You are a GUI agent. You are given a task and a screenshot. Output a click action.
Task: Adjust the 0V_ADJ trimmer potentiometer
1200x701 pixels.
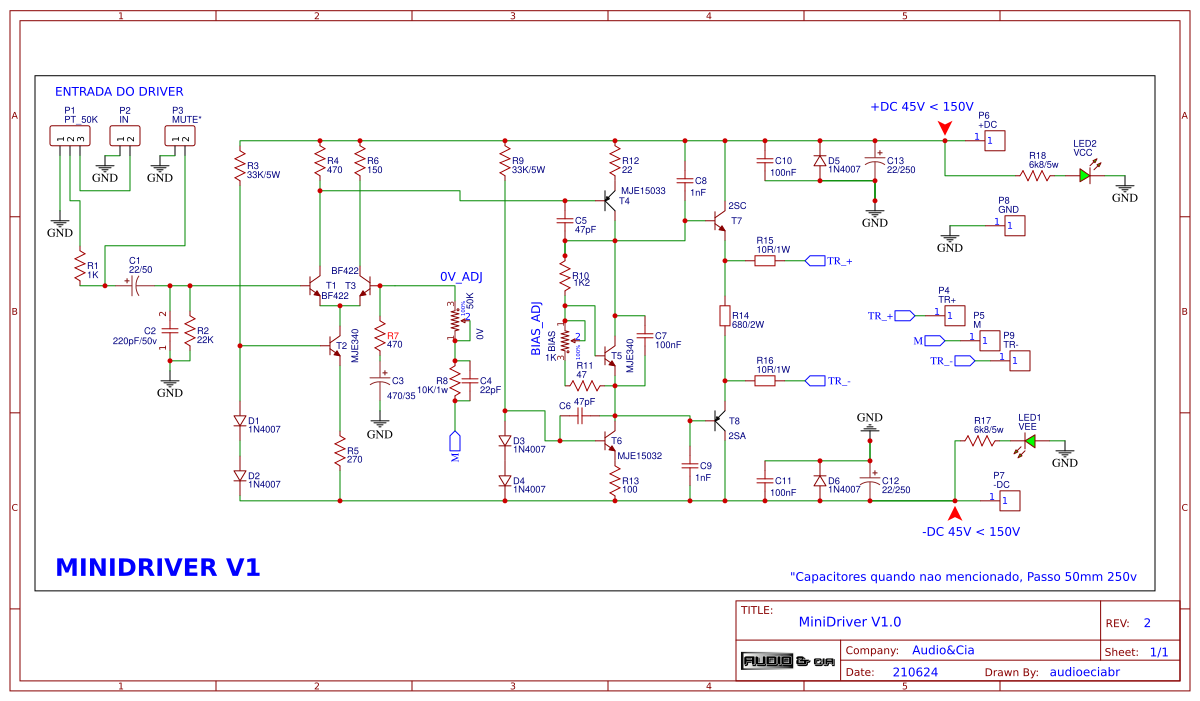(455, 320)
